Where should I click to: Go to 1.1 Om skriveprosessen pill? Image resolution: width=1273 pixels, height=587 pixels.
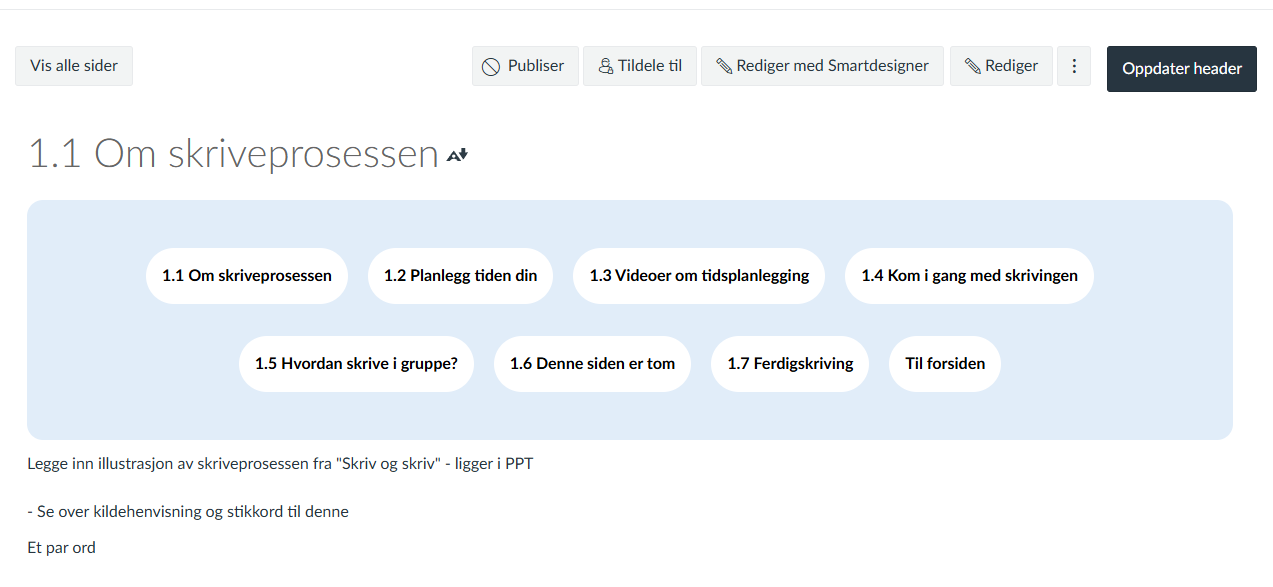click(247, 276)
